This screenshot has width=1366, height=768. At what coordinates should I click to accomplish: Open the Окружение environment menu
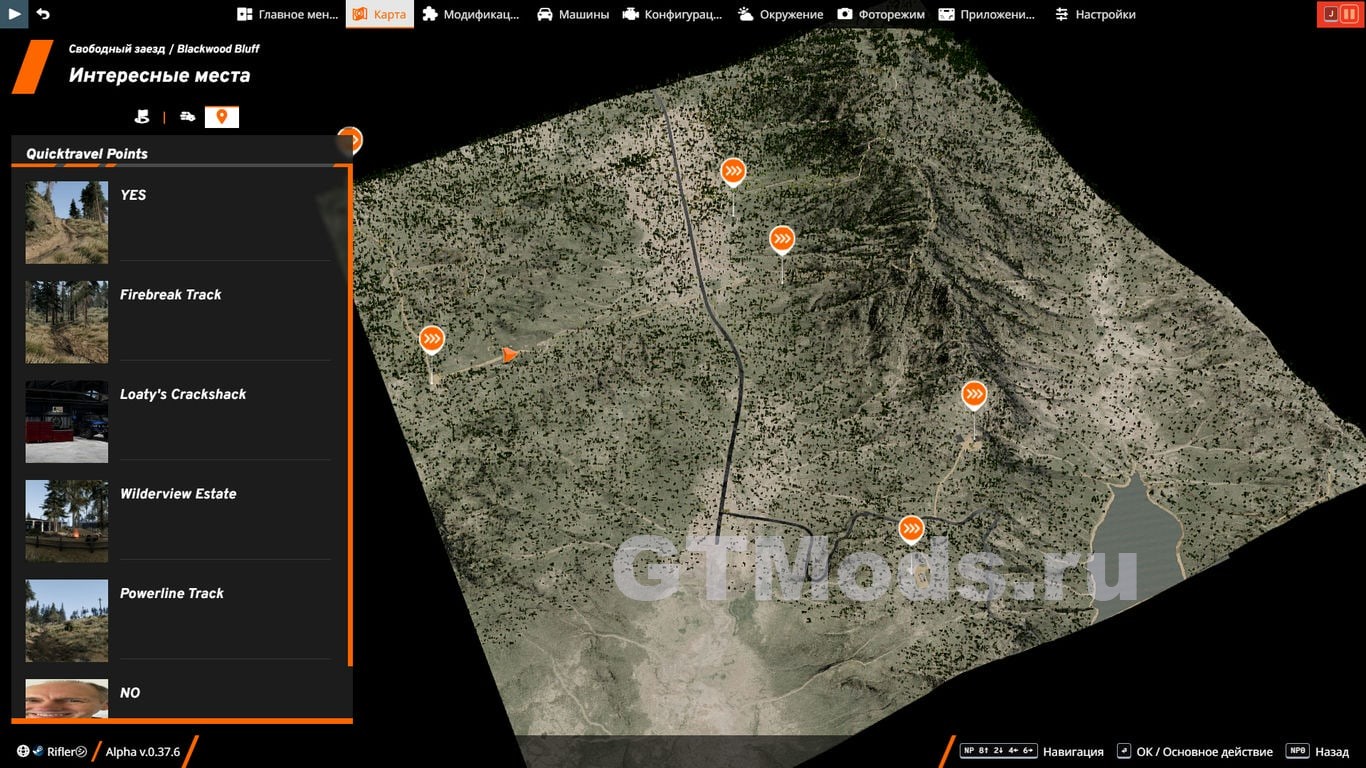(x=780, y=14)
